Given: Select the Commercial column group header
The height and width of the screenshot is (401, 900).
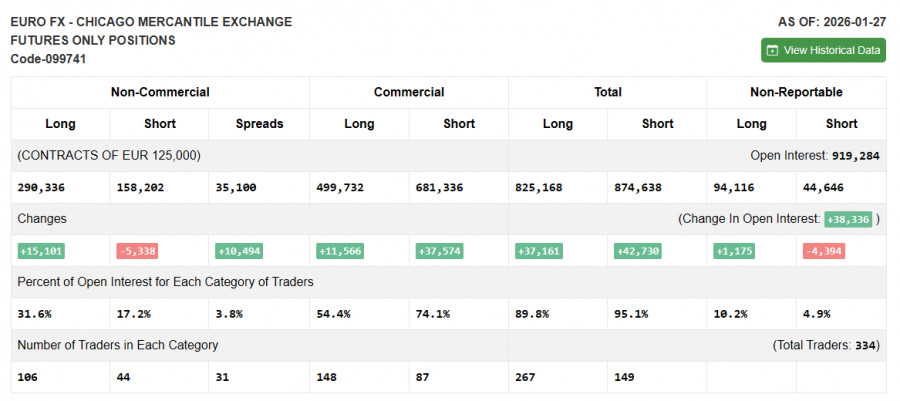Looking at the screenshot, I should pyautogui.click(x=409, y=92).
